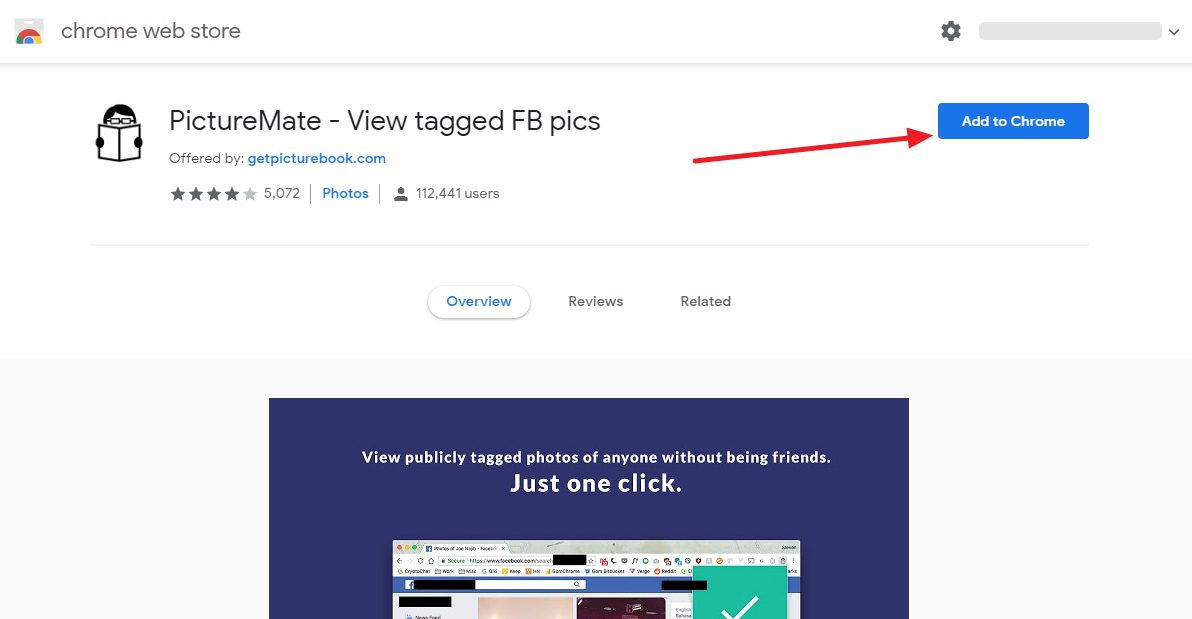Viewport: 1192px width, 619px height.
Task: Click the 112,441 users count
Action: tap(457, 193)
